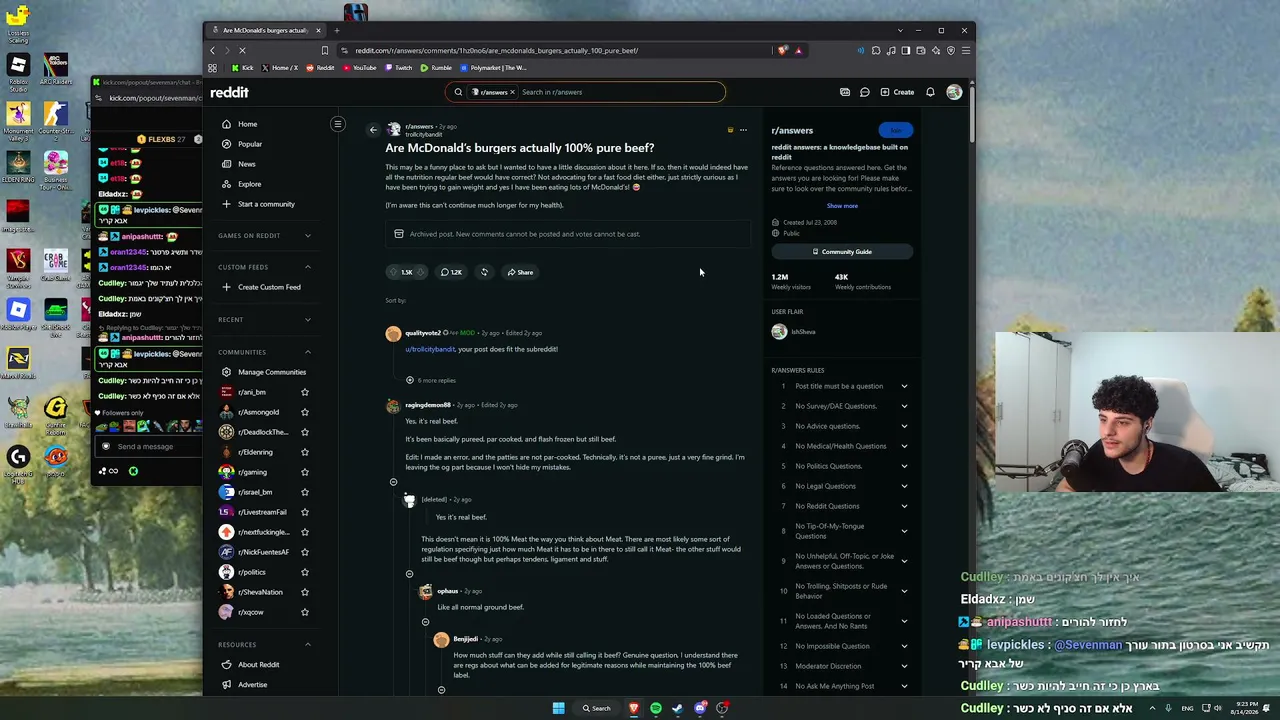1280x720 pixels.
Task: Open the taskbar Search box
Action: pyautogui.click(x=597, y=708)
